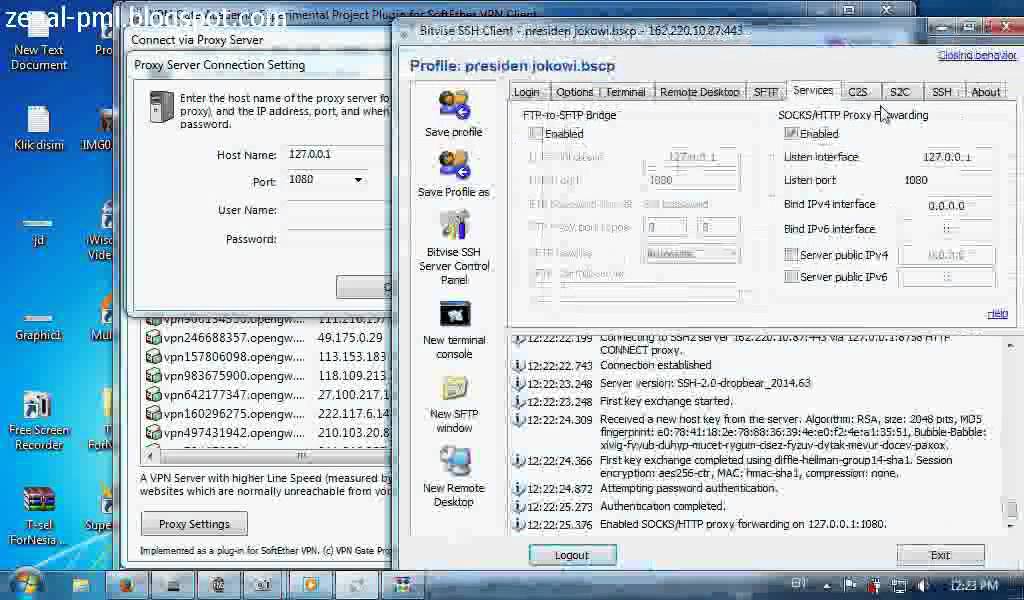Screen dimensions: 1024x600
Task: Open Bitvise SSH Server Control Panel
Action: click(454, 226)
